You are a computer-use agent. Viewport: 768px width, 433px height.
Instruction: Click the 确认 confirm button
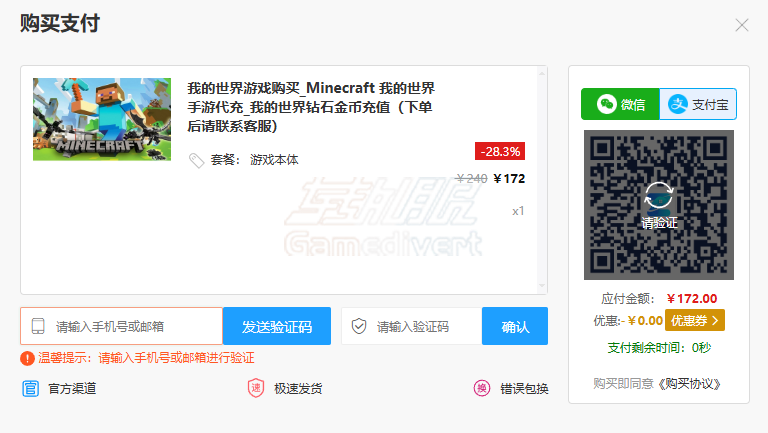(x=515, y=326)
